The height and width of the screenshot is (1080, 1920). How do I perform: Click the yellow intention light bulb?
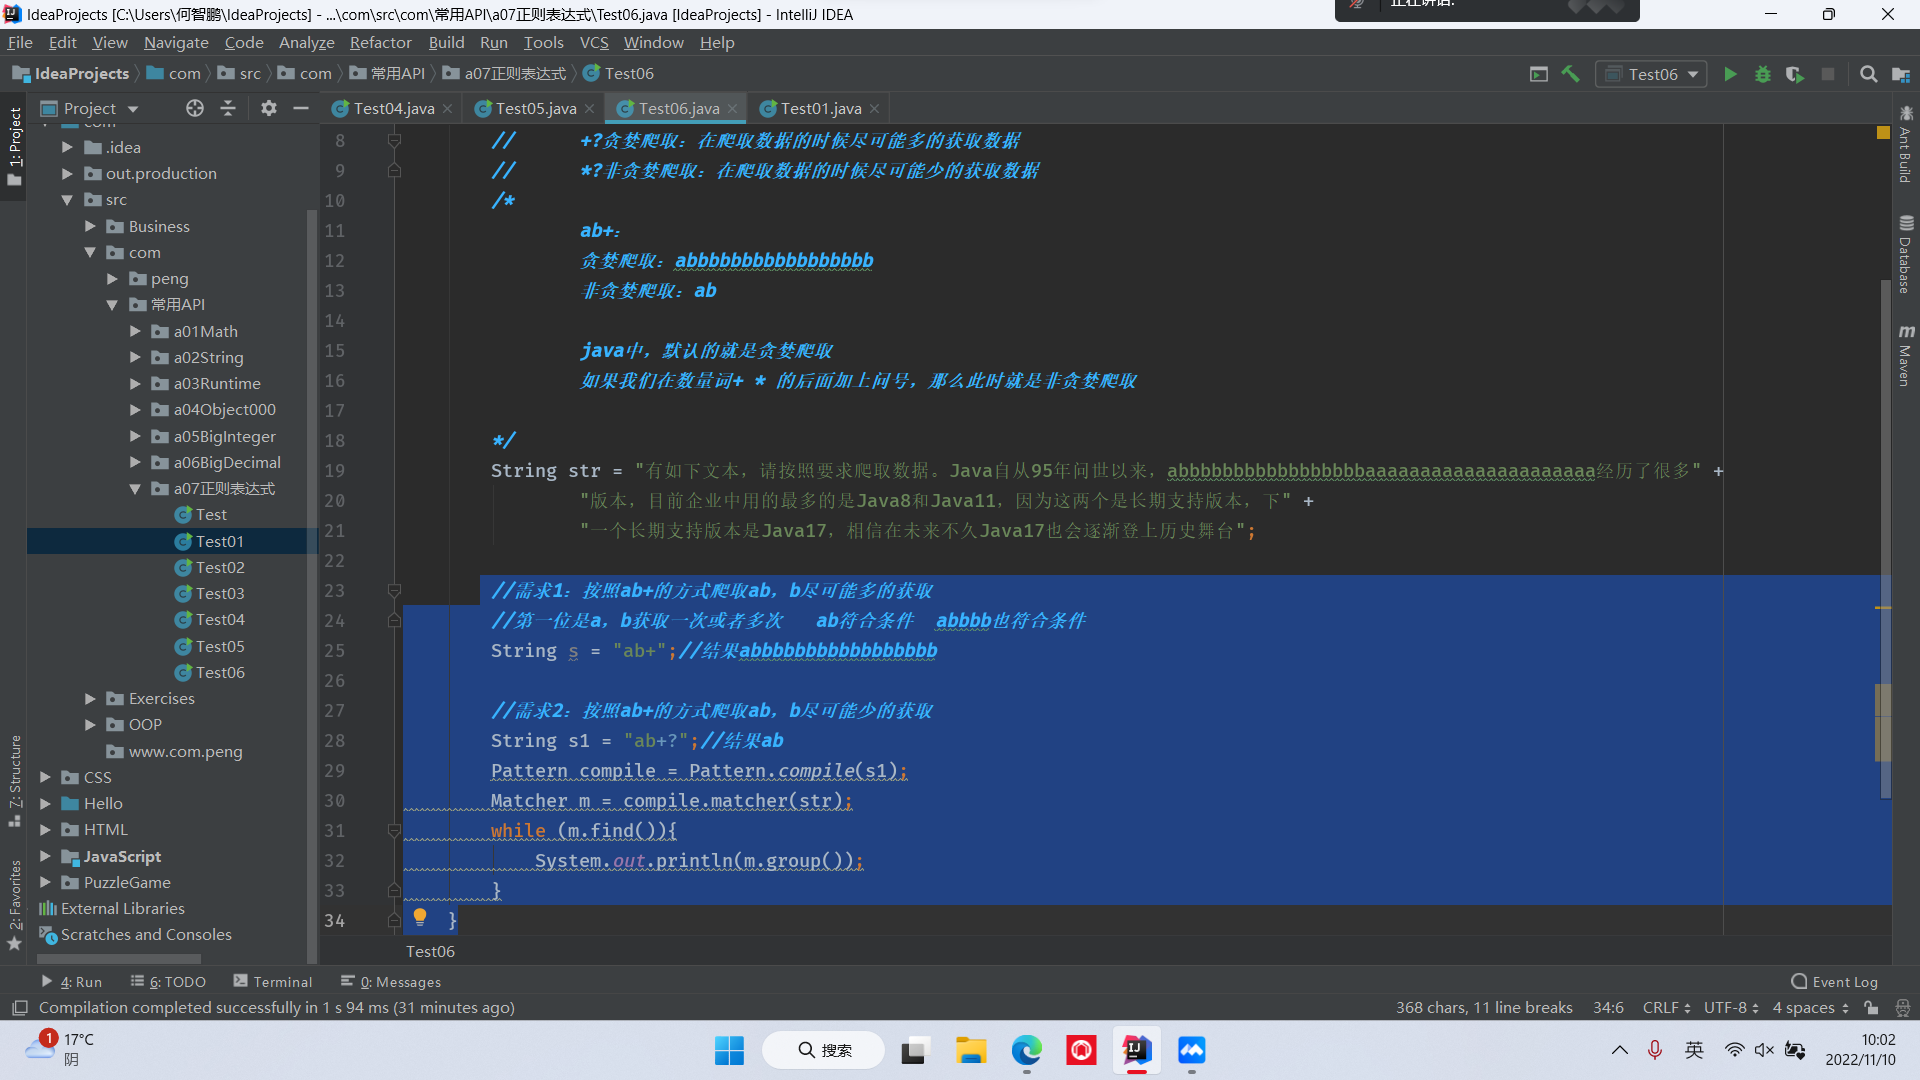click(420, 916)
